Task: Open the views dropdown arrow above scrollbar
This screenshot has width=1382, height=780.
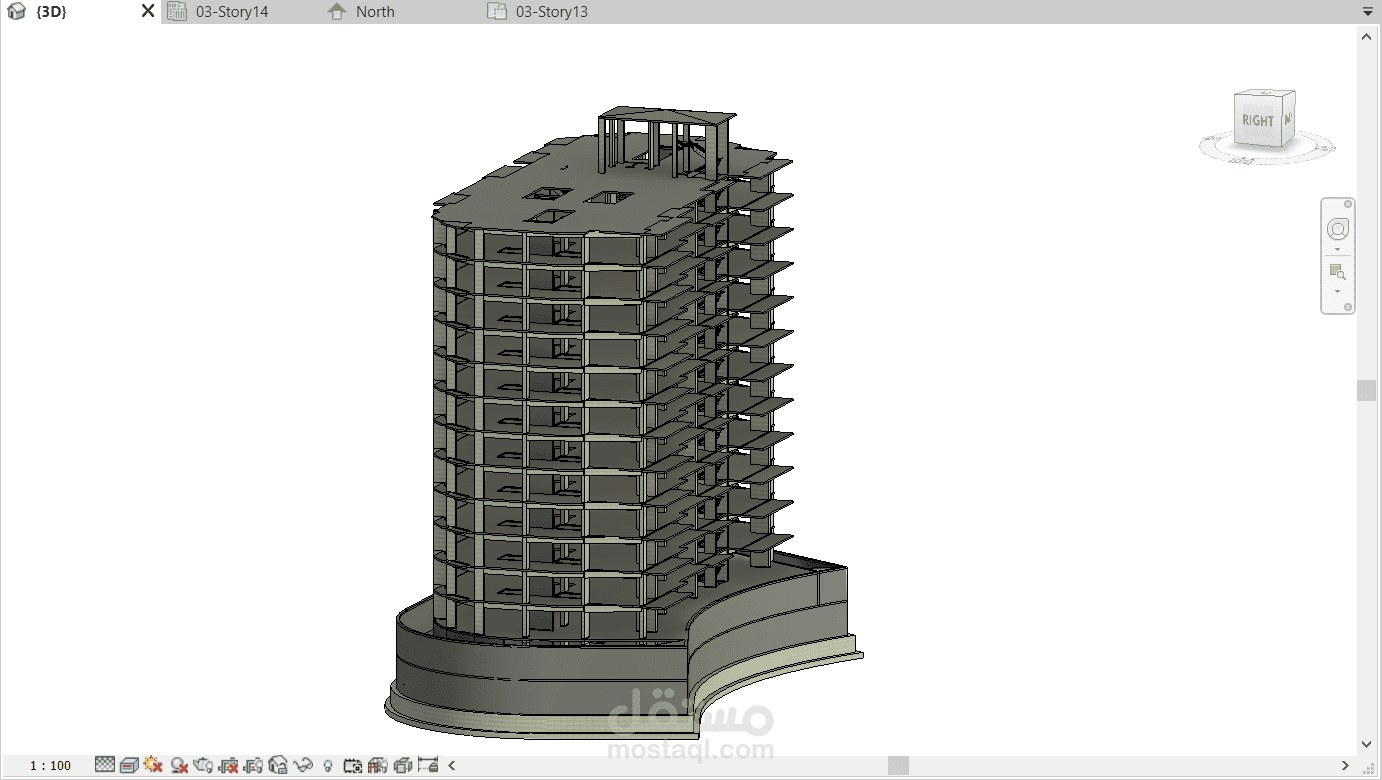Action: 1366,11
